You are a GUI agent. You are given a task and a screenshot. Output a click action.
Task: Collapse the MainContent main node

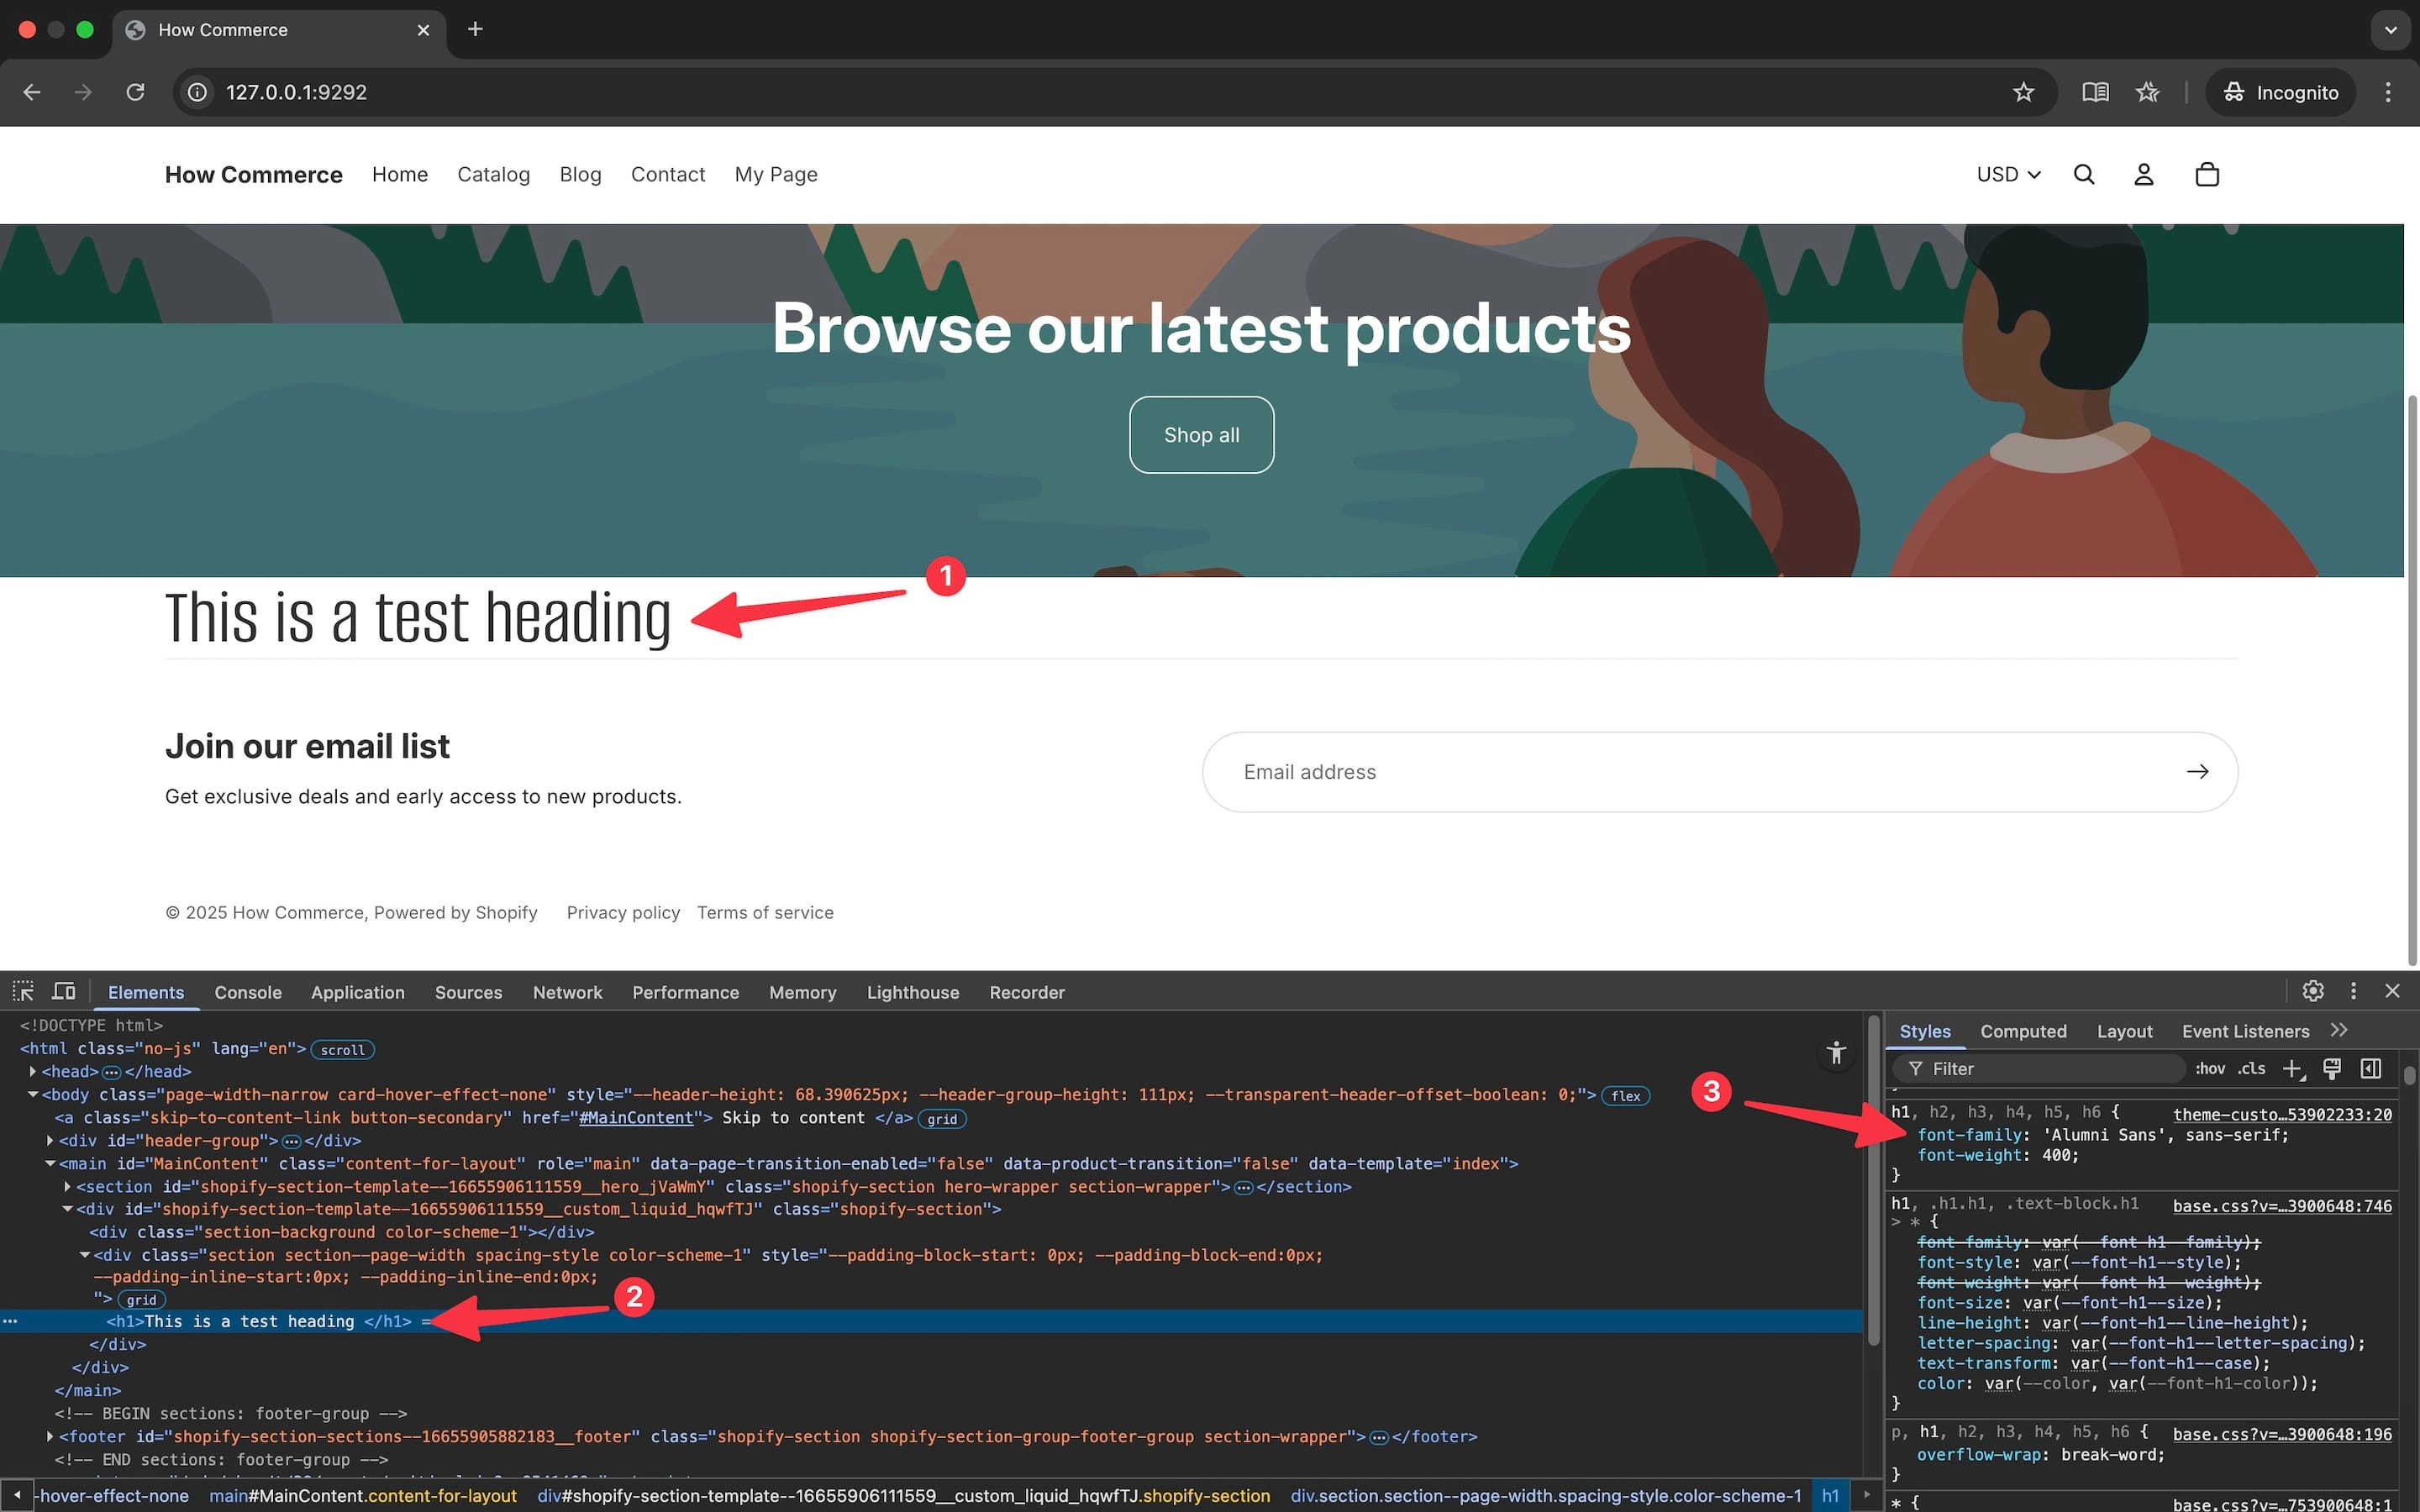click(50, 1163)
